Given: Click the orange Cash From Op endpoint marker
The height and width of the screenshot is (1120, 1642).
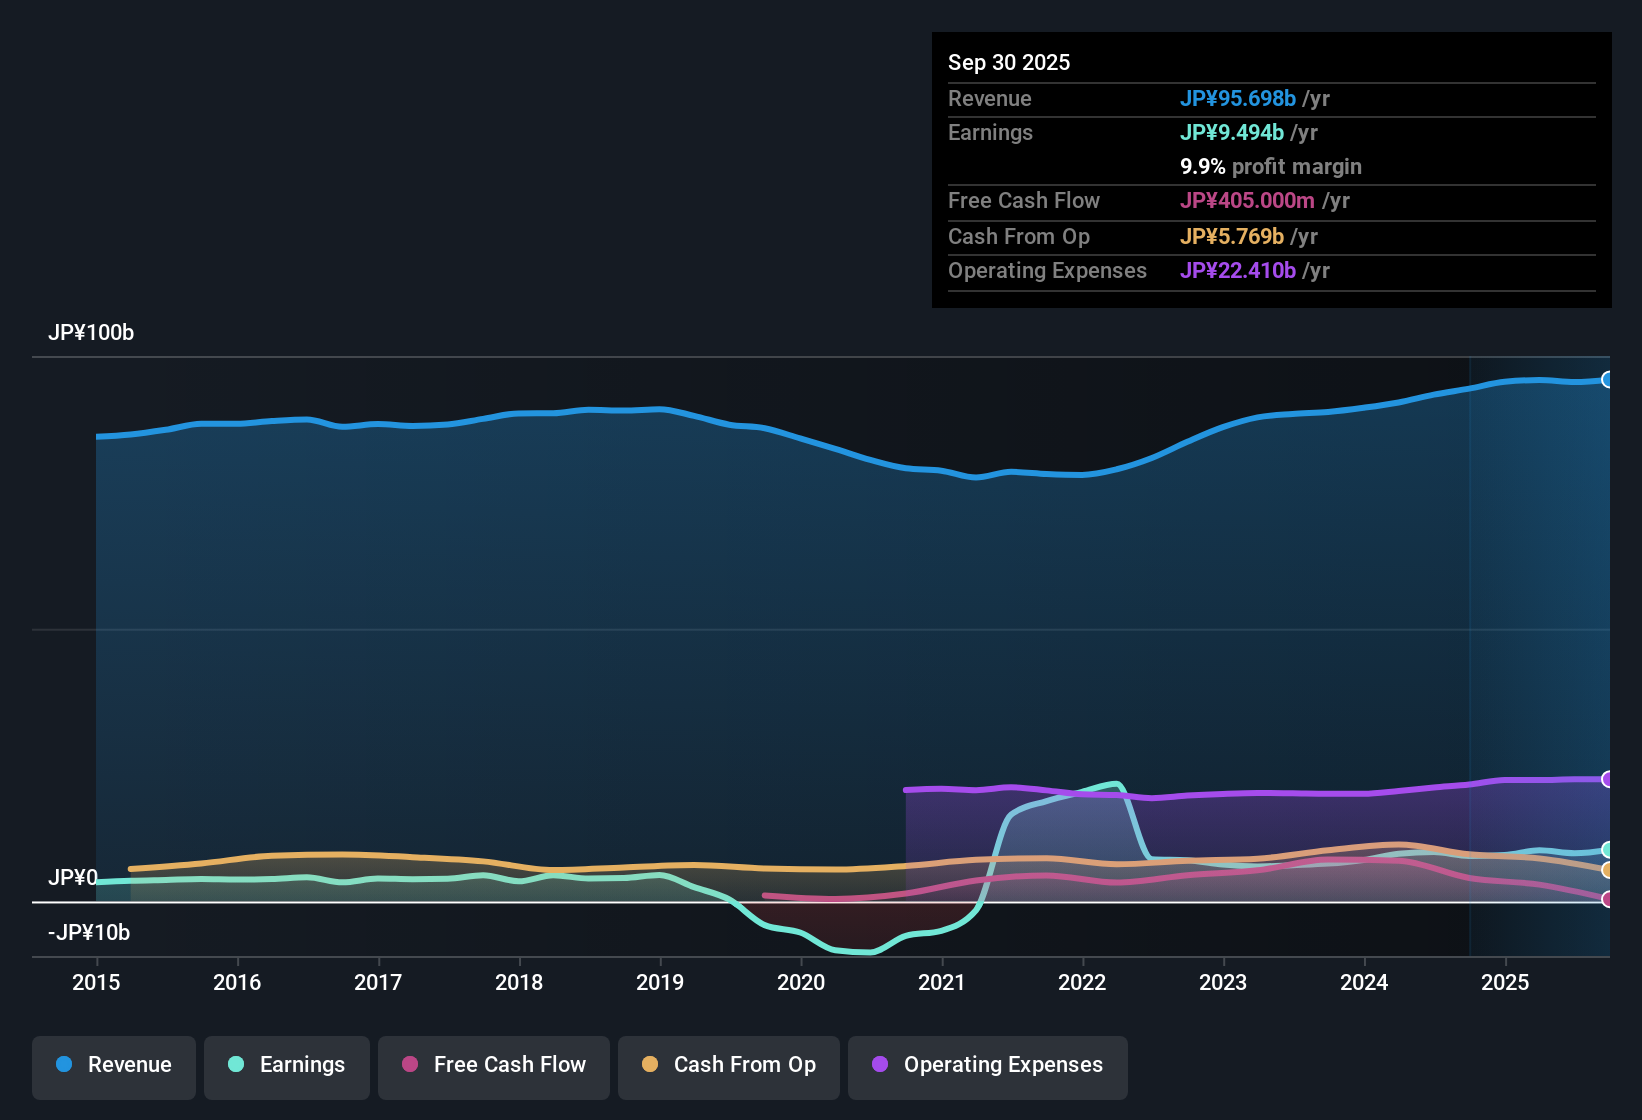Looking at the screenshot, I should [1607, 870].
